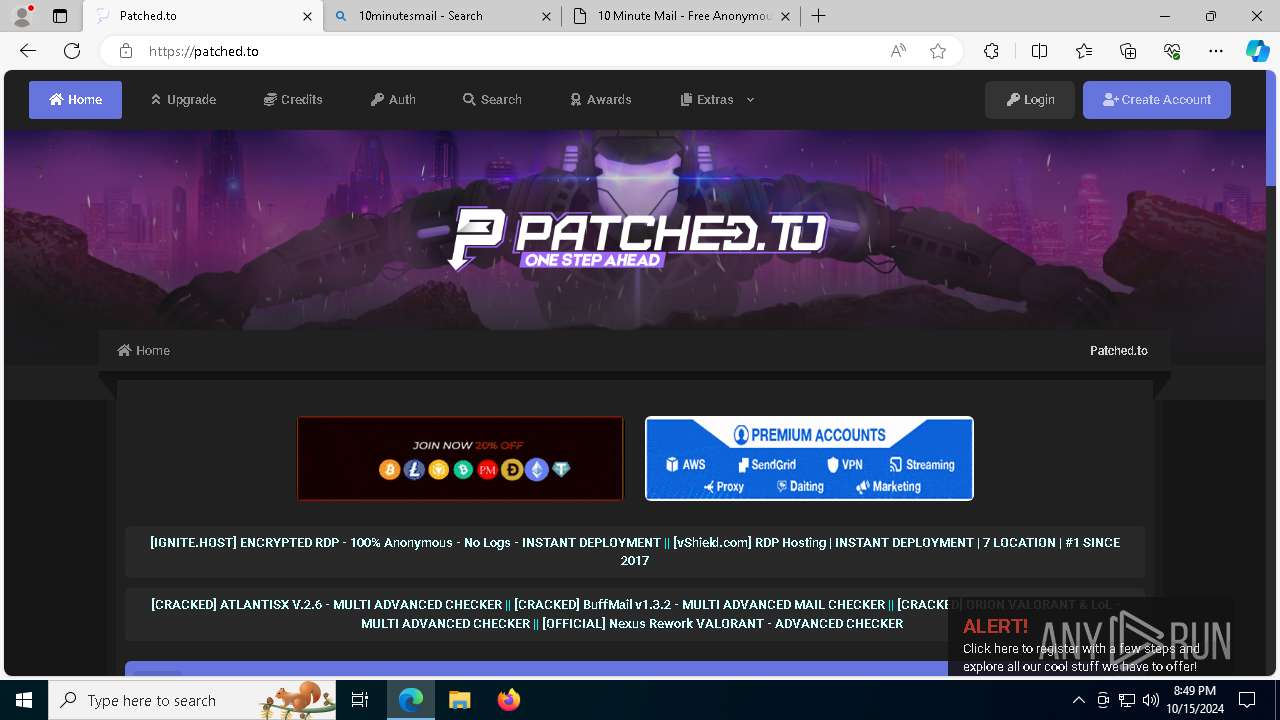Open browser Extensions puzzle icon
Screen dimensions: 1280x720
click(x=991, y=51)
